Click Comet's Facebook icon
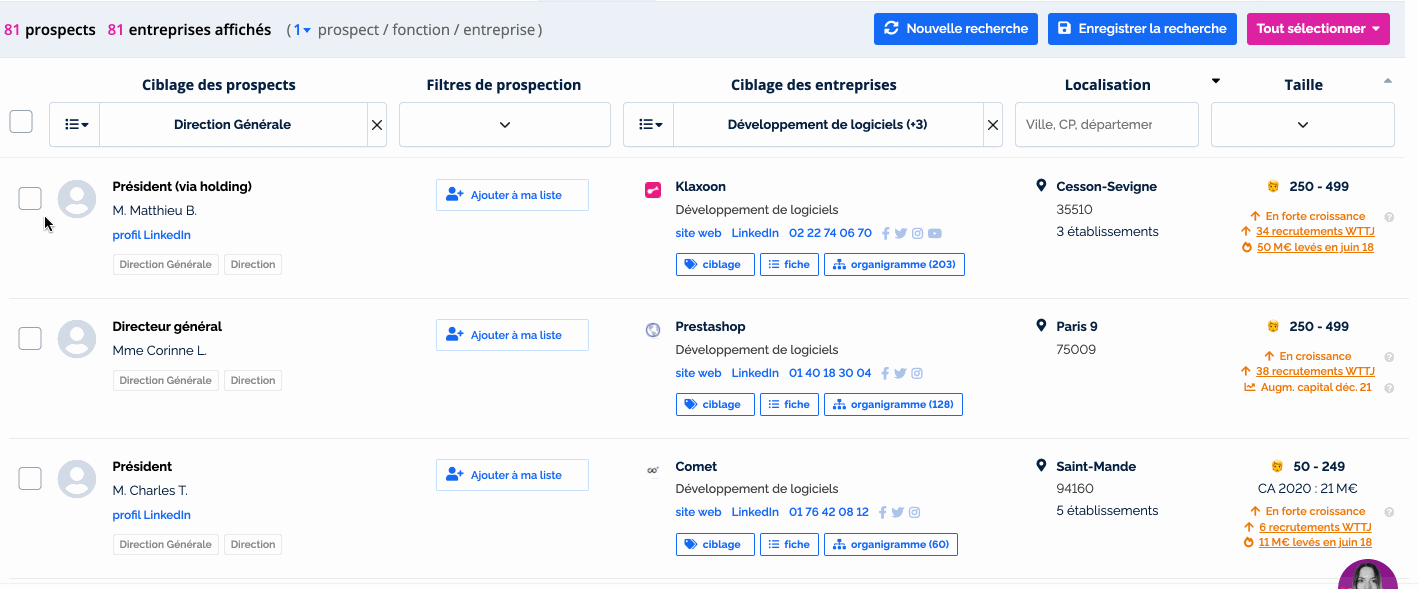 click(x=883, y=513)
